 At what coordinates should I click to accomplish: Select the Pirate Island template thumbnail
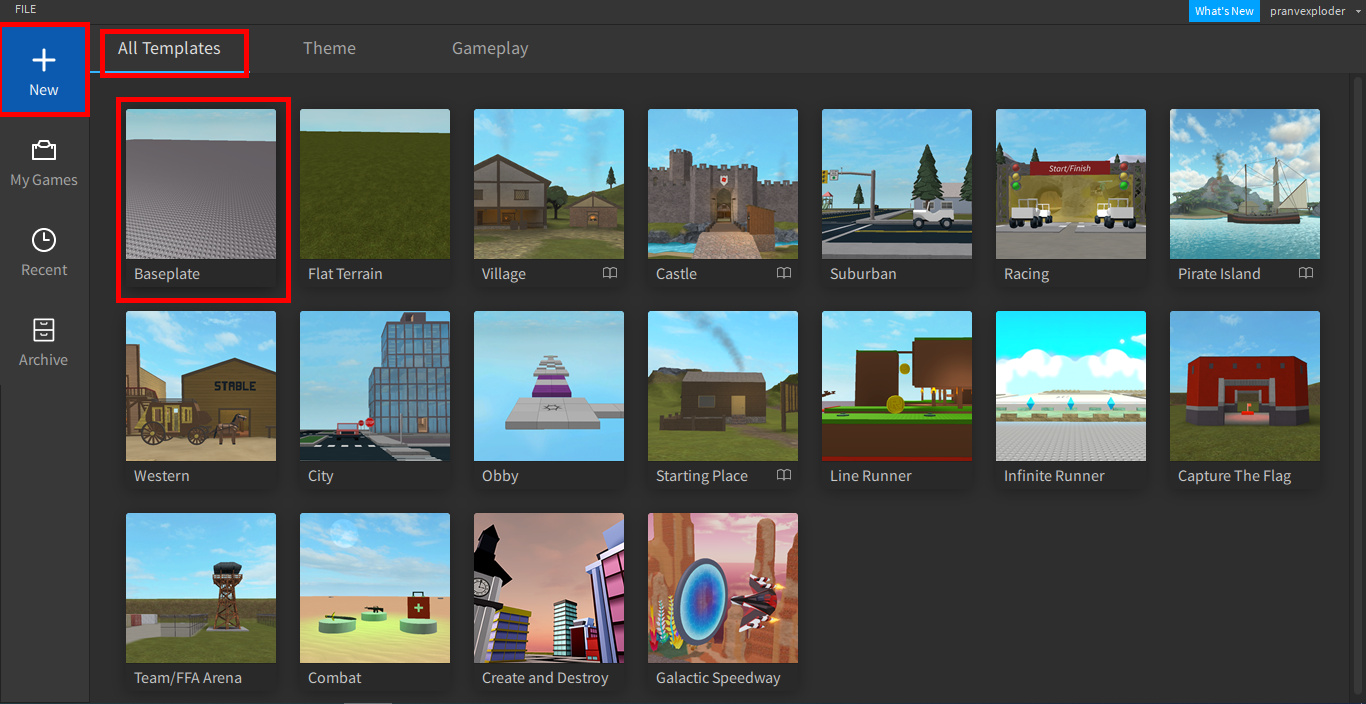point(1245,184)
